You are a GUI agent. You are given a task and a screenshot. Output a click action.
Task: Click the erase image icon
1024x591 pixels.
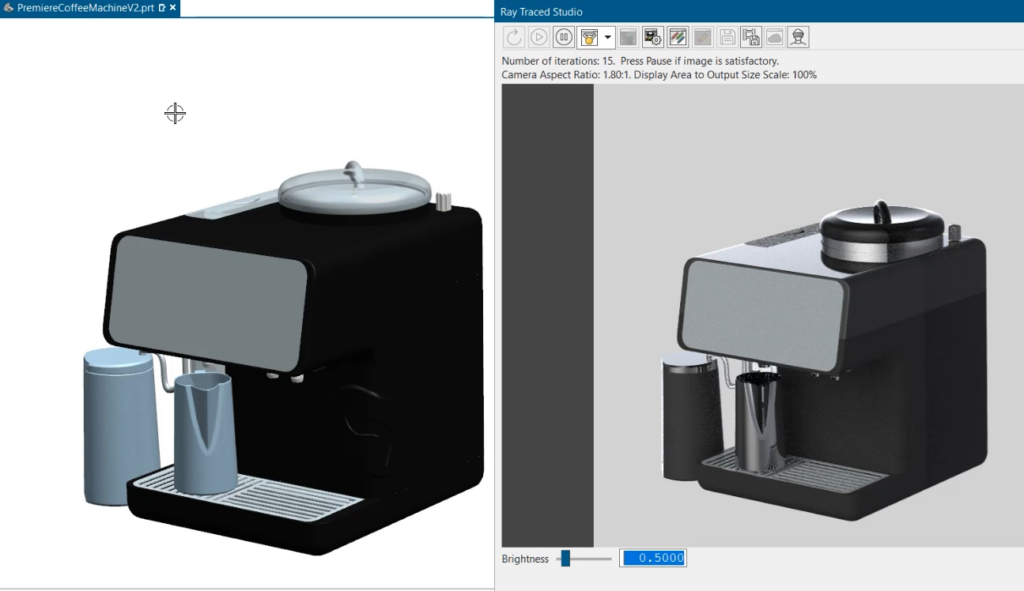[x=701, y=37]
